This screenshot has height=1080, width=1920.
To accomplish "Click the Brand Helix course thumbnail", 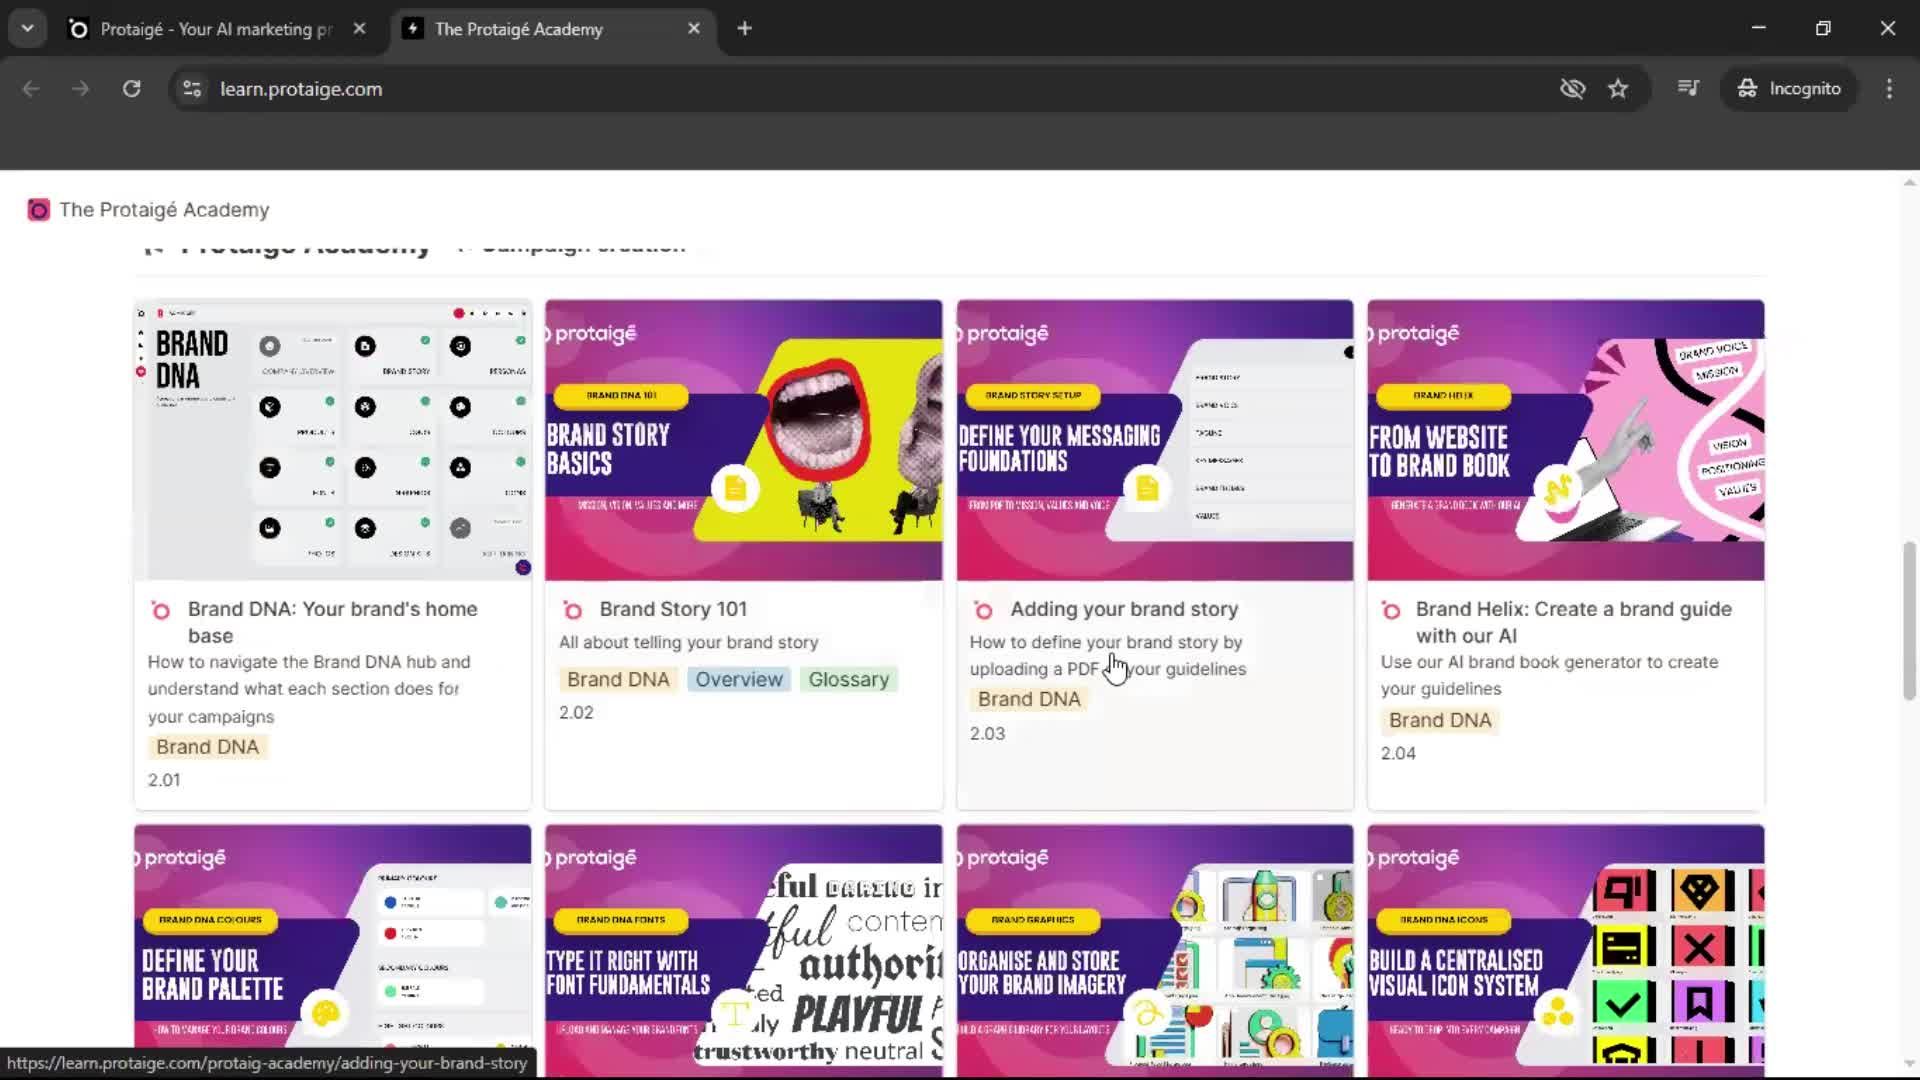I will 1565,440.
